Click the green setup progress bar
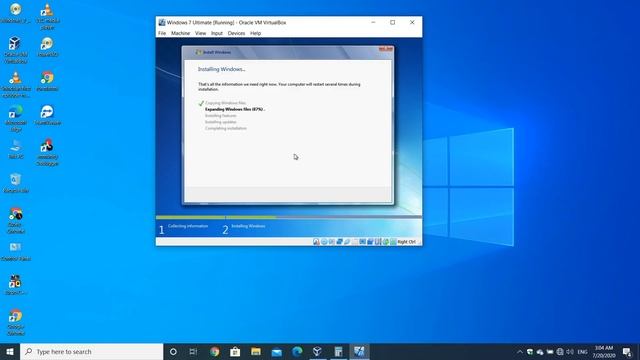Screen dimensions: 640x360 coord(216,218)
